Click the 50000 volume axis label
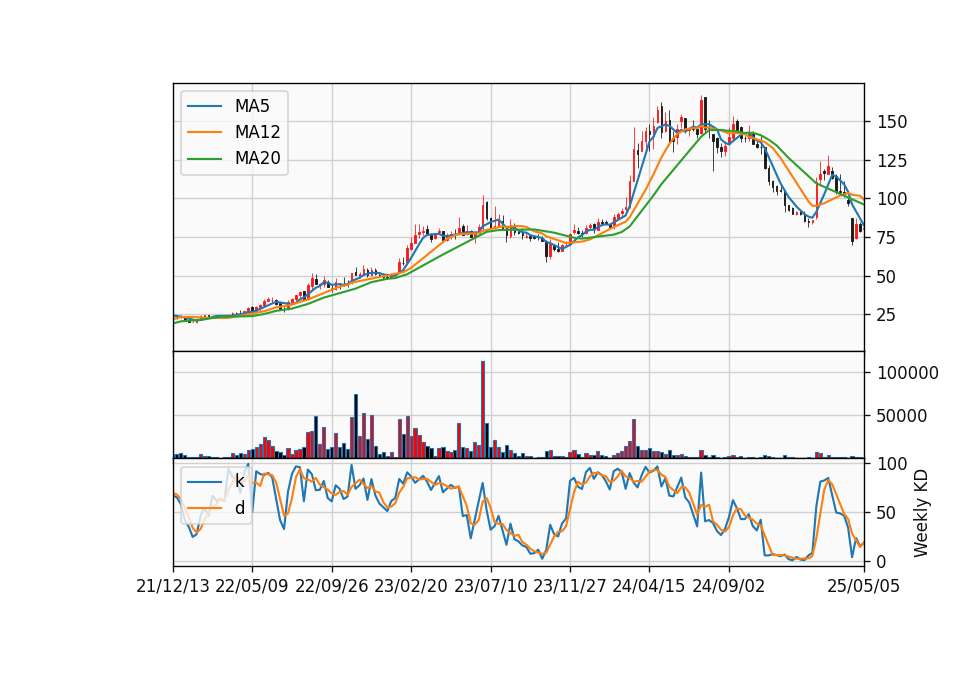The width and height of the screenshot is (960, 690). (902, 416)
